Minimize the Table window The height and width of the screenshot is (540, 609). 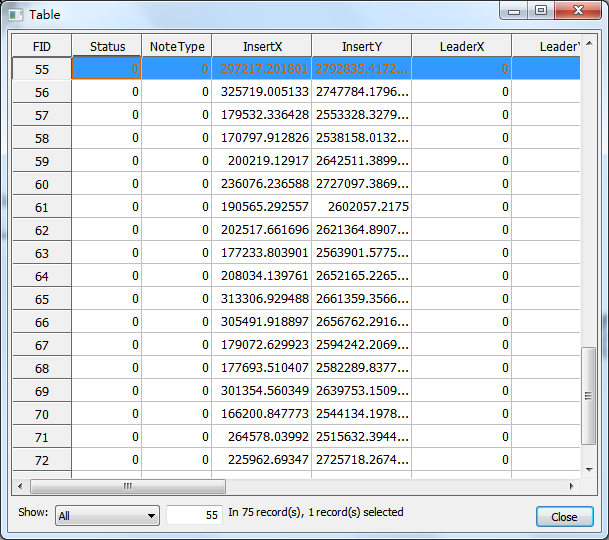click(515, 11)
